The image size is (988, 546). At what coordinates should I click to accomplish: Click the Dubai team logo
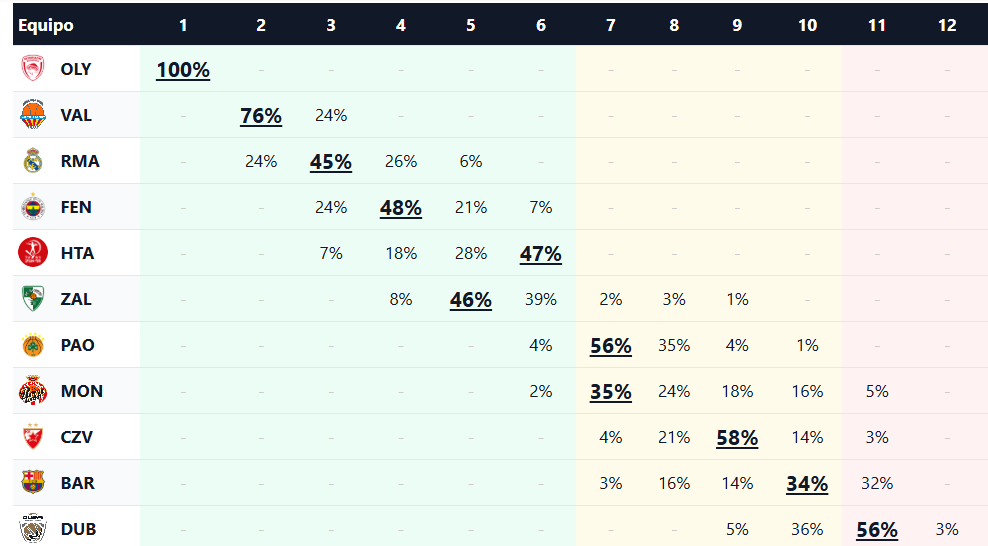pos(32,529)
